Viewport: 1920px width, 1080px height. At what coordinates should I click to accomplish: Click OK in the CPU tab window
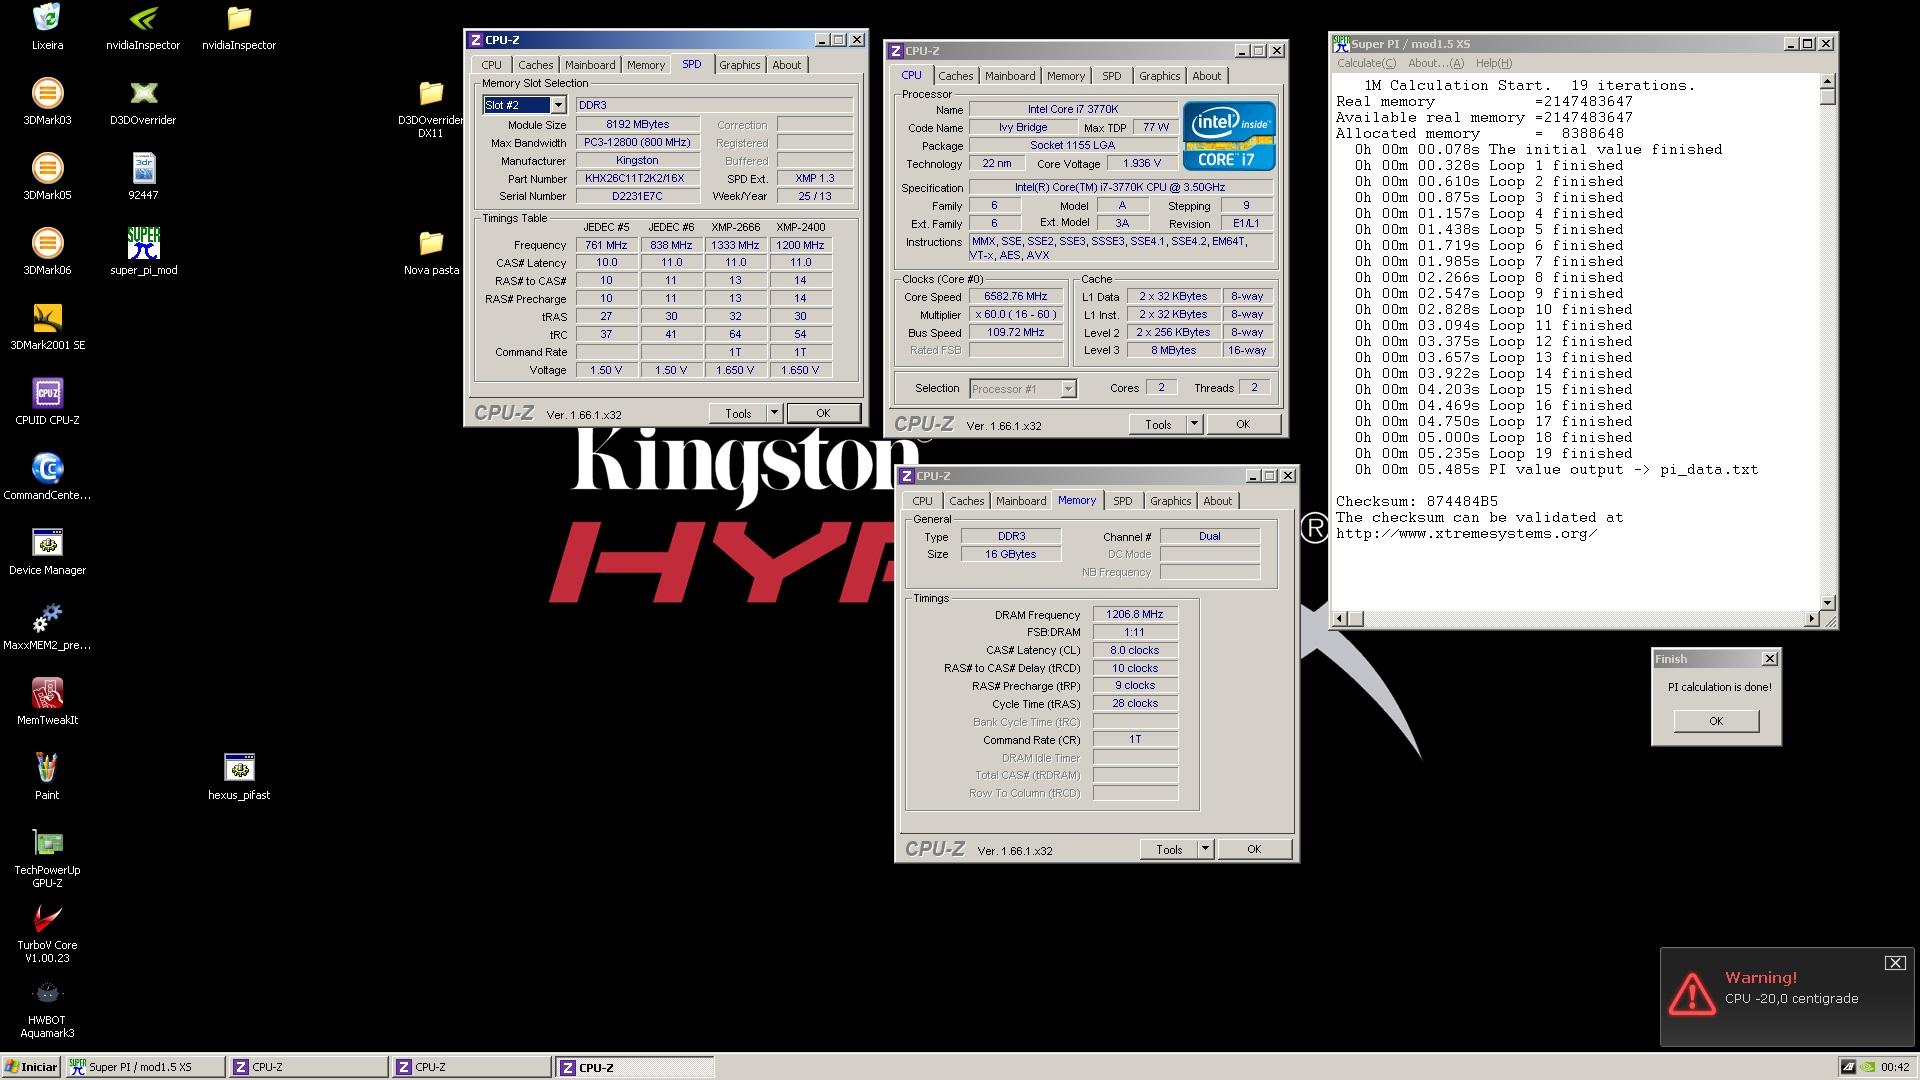coord(1243,424)
